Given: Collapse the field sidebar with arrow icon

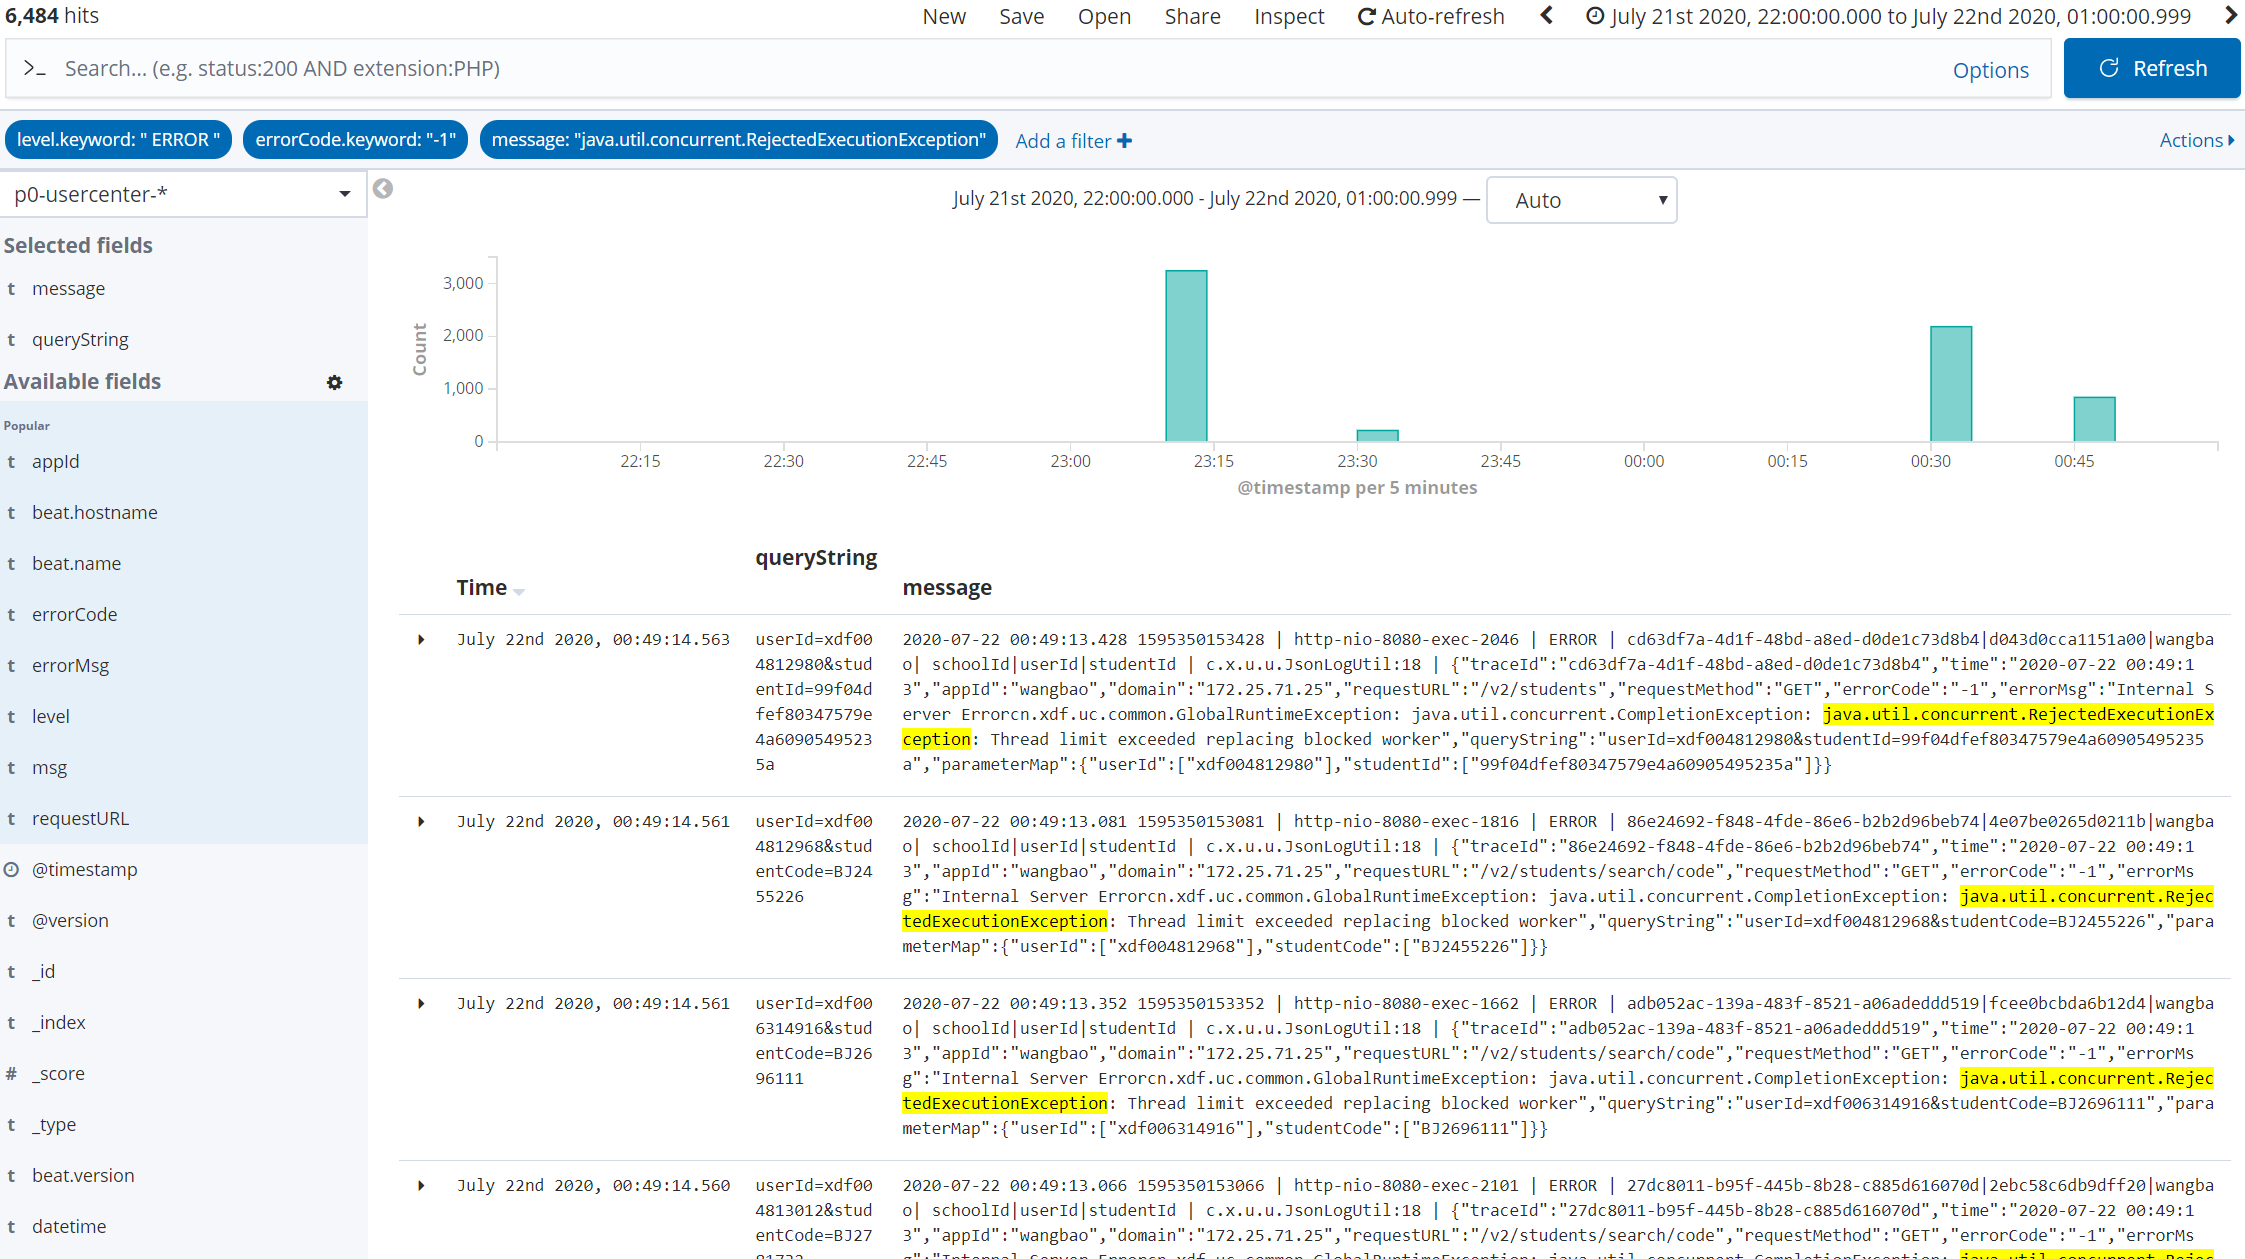Looking at the screenshot, I should coord(383,189).
